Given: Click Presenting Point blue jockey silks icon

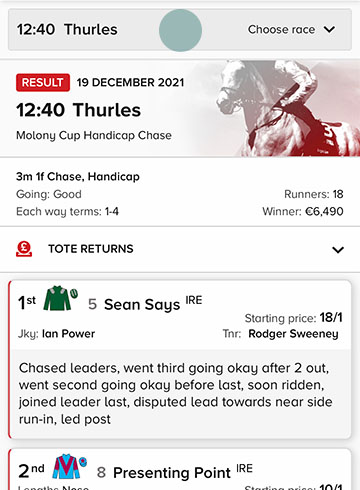Looking at the screenshot, I should (x=66, y=466).
